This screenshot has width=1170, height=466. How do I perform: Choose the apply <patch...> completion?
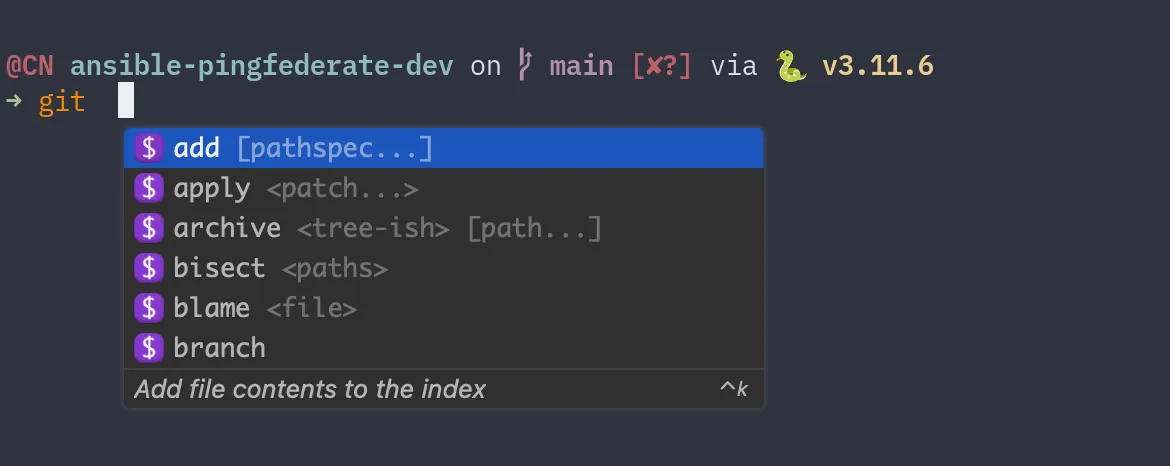coord(296,188)
